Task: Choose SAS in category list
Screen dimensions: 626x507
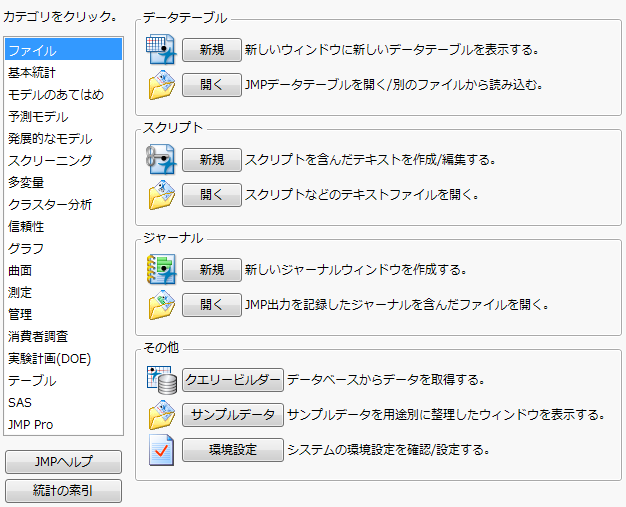Action: (x=63, y=402)
